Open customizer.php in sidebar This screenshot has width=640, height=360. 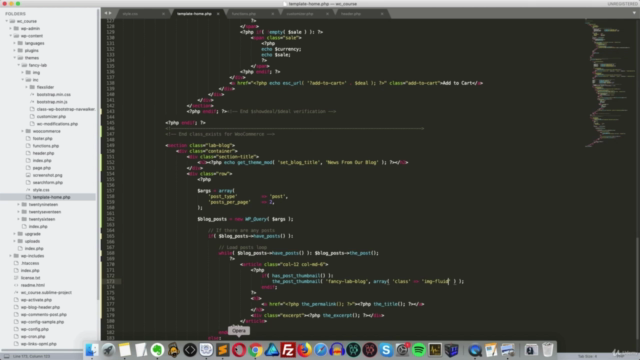coord(51,117)
